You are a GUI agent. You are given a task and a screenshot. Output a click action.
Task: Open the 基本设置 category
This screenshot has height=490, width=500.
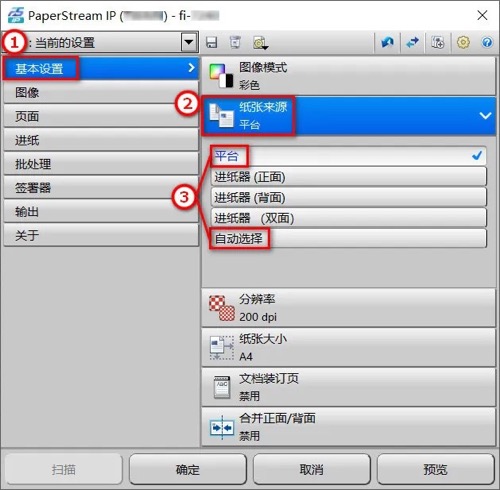click(x=101, y=68)
